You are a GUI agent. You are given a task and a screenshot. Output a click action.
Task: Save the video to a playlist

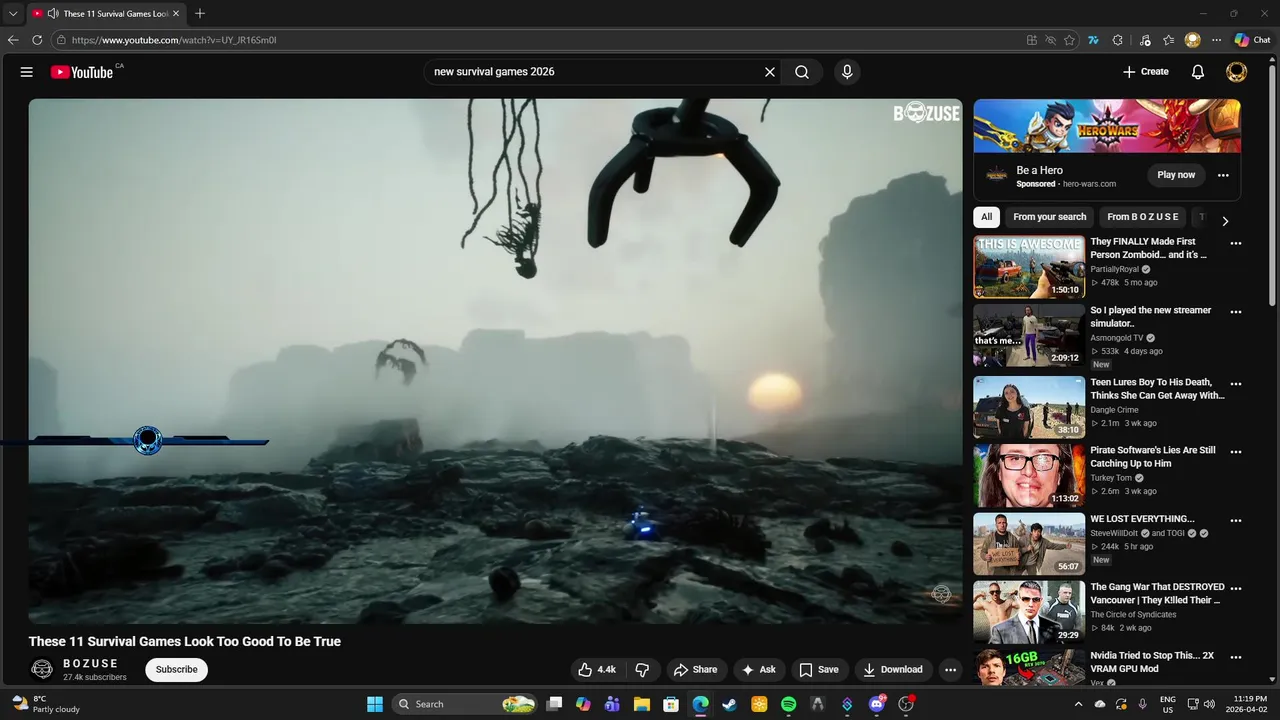tap(818, 670)
